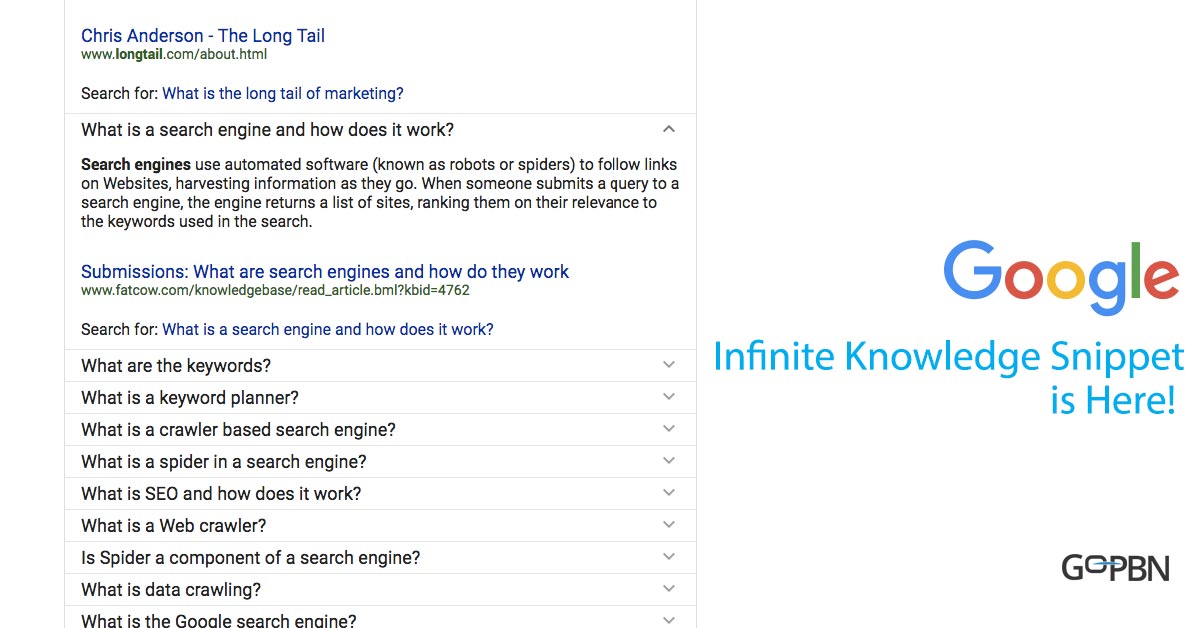The width and height of the screenshot is (1200, 628).
Task: Expand 'What is a Web crawler?' chevron
Action: point(669,525)
